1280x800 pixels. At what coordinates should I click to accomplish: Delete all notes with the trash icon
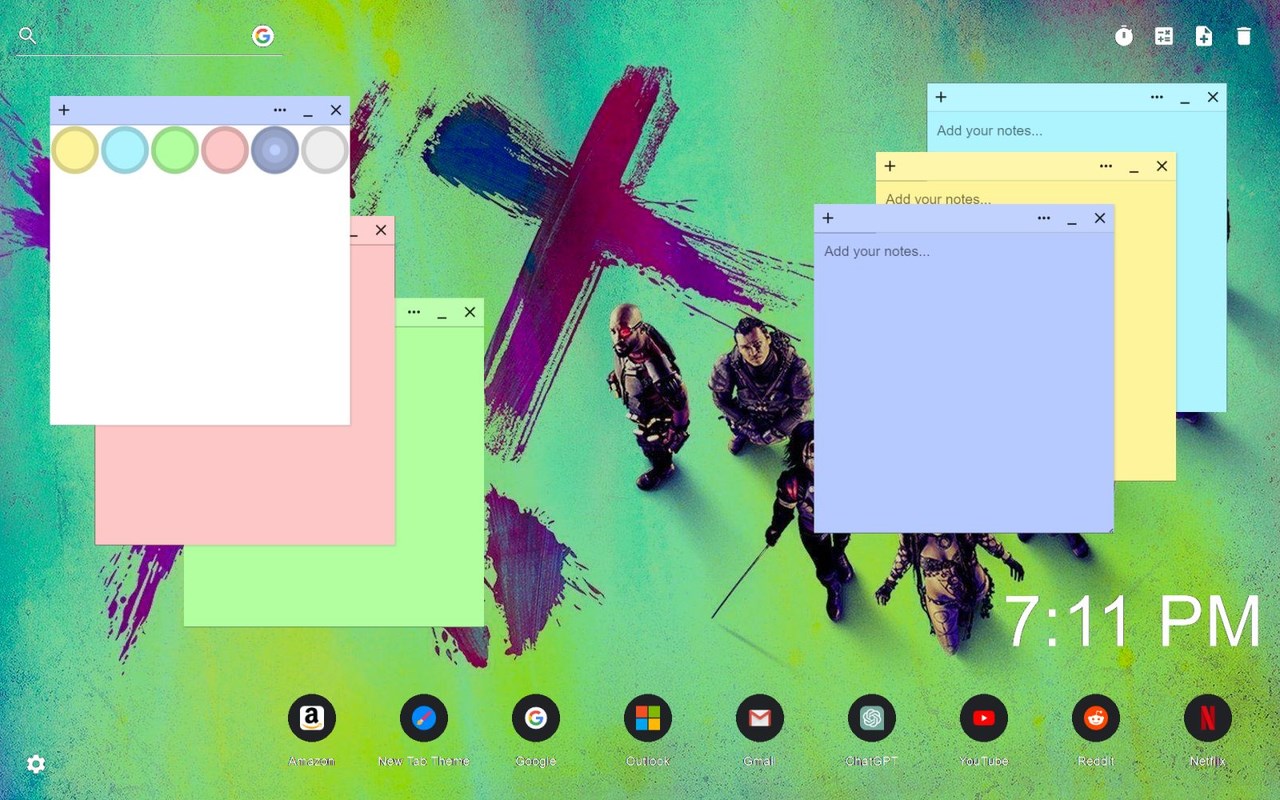[1244, 36]
